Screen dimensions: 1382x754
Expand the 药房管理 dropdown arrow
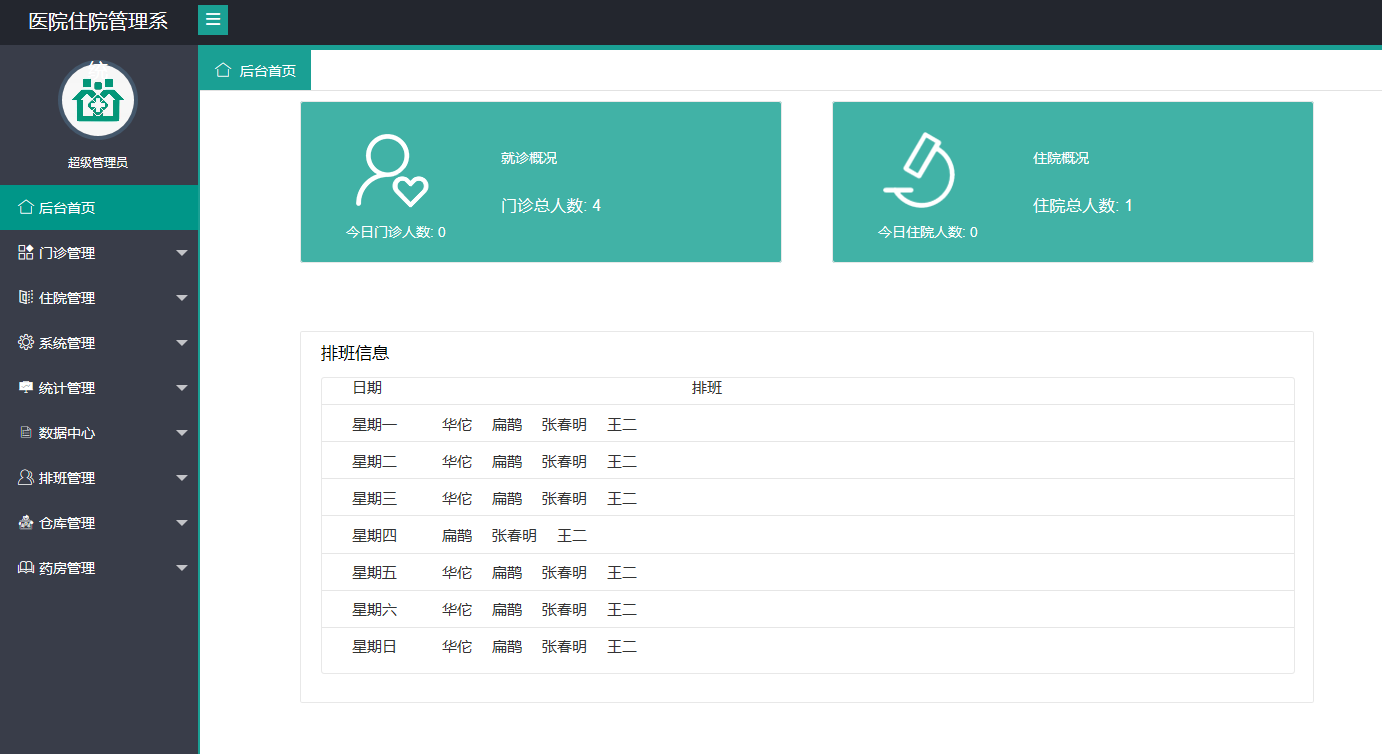pos(182,568)
